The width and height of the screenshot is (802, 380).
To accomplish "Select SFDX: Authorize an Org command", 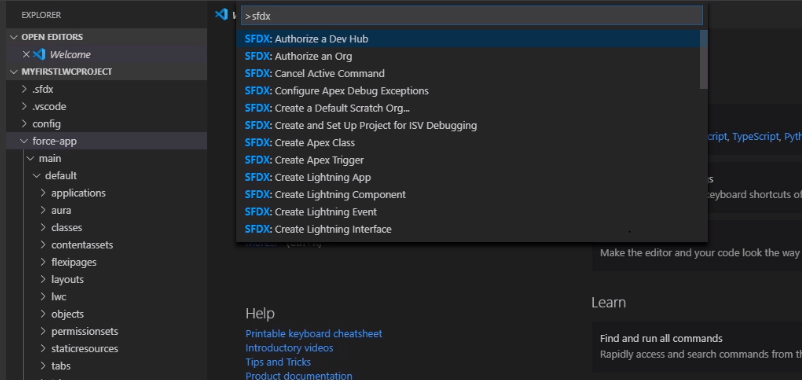I will tap(298, 56).
